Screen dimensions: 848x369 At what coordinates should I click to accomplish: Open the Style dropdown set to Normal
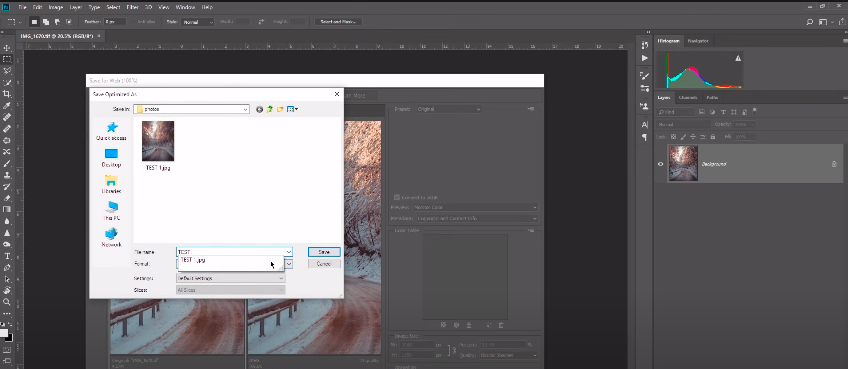pos(198,22)
